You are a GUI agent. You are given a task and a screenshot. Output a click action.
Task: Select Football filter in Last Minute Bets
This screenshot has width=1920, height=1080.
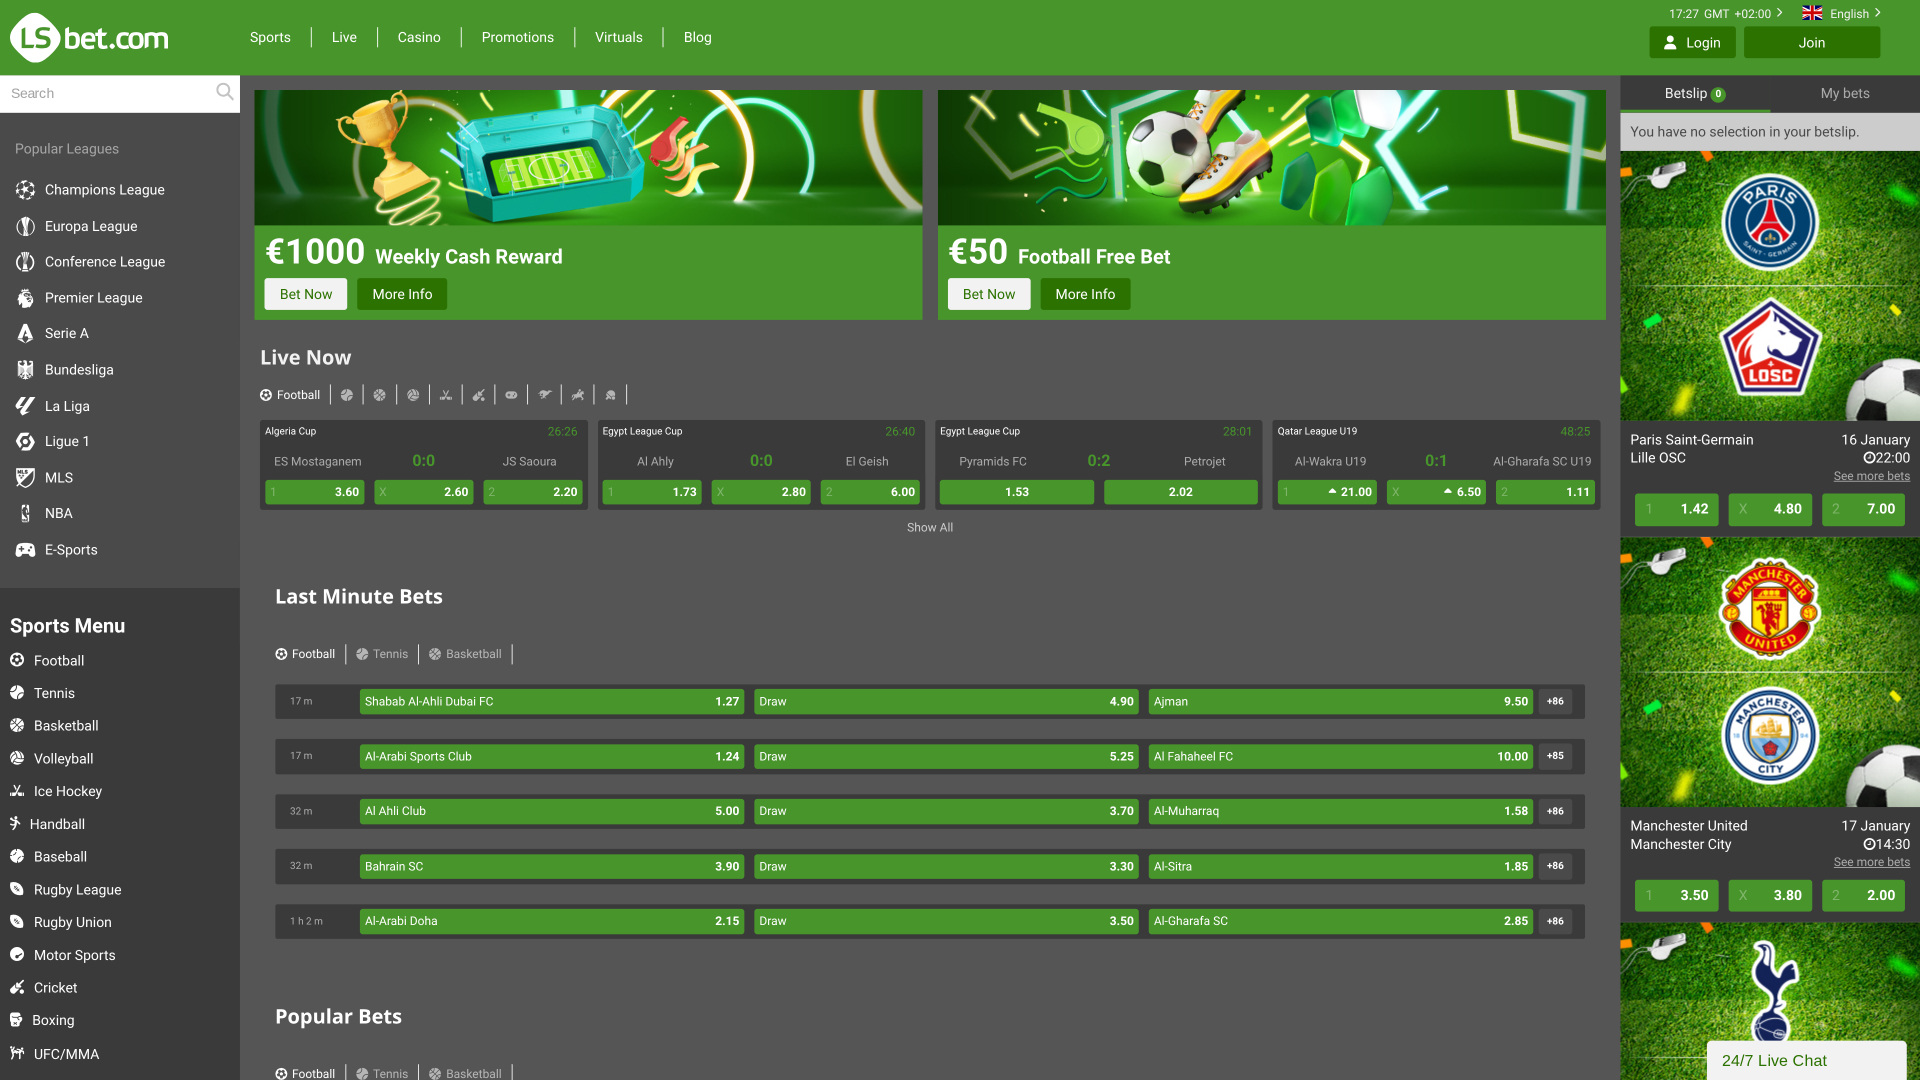(x=306, y=654)
